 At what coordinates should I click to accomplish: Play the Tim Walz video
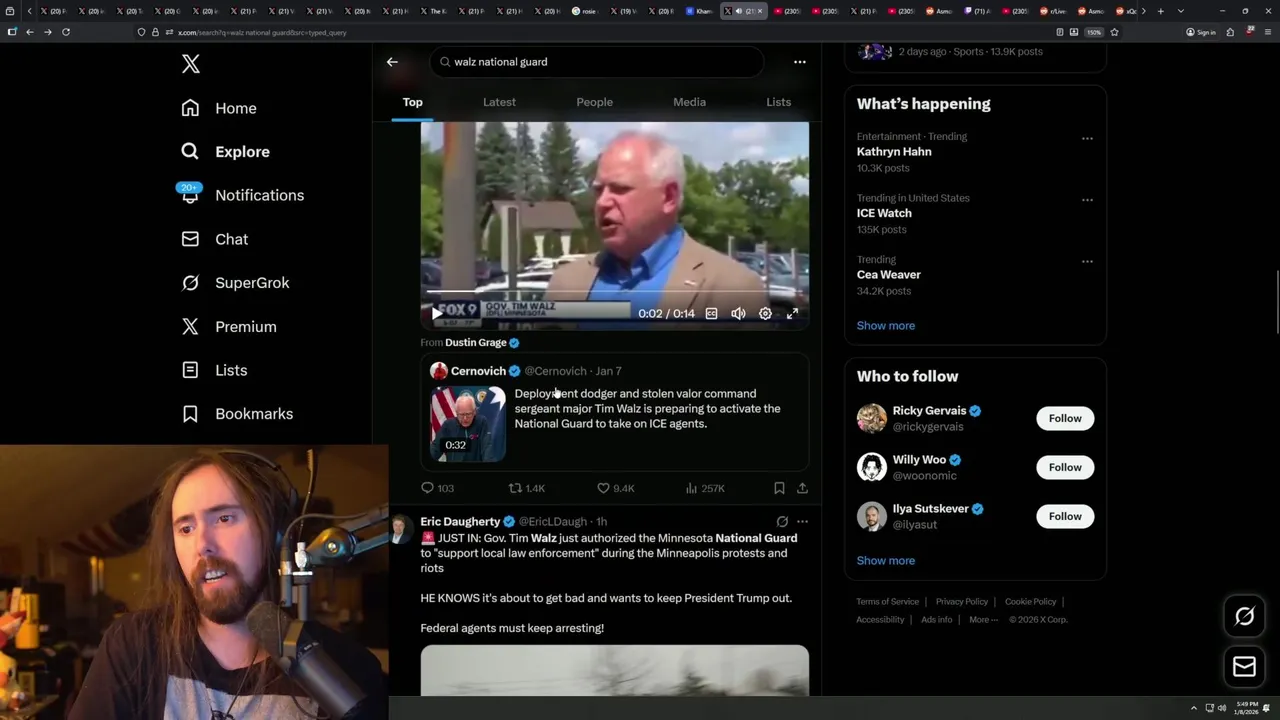pyautogui.click(x=437, y=313)
